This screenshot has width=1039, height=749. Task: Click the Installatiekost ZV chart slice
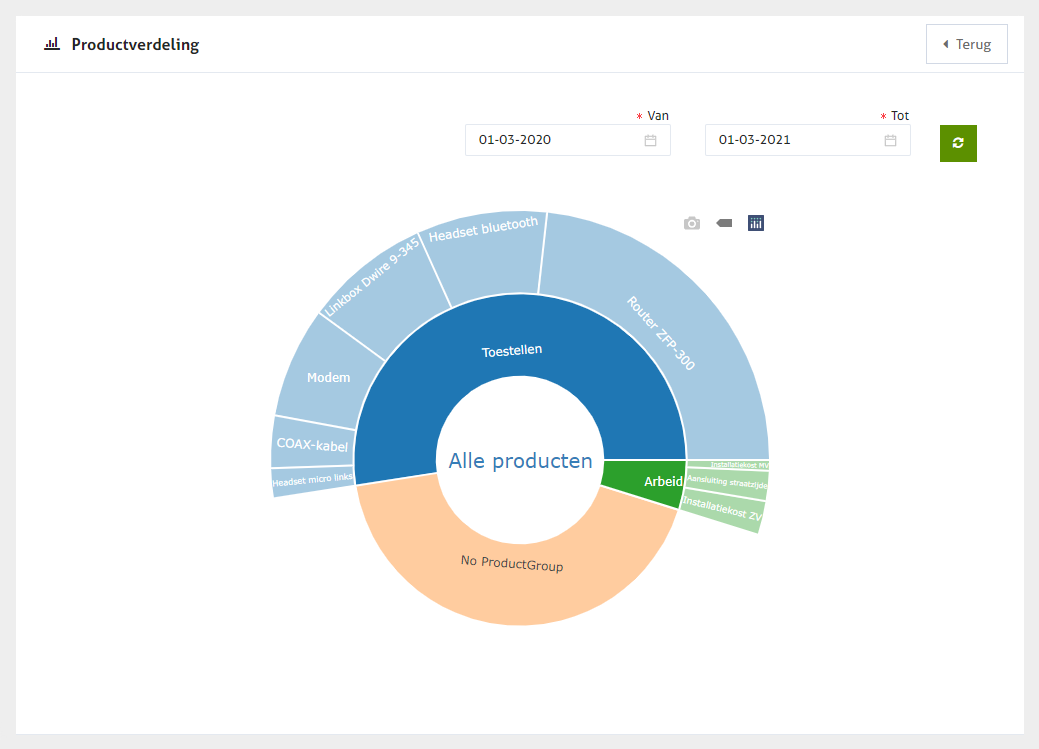pyautogui.click(x=722, y=510)
